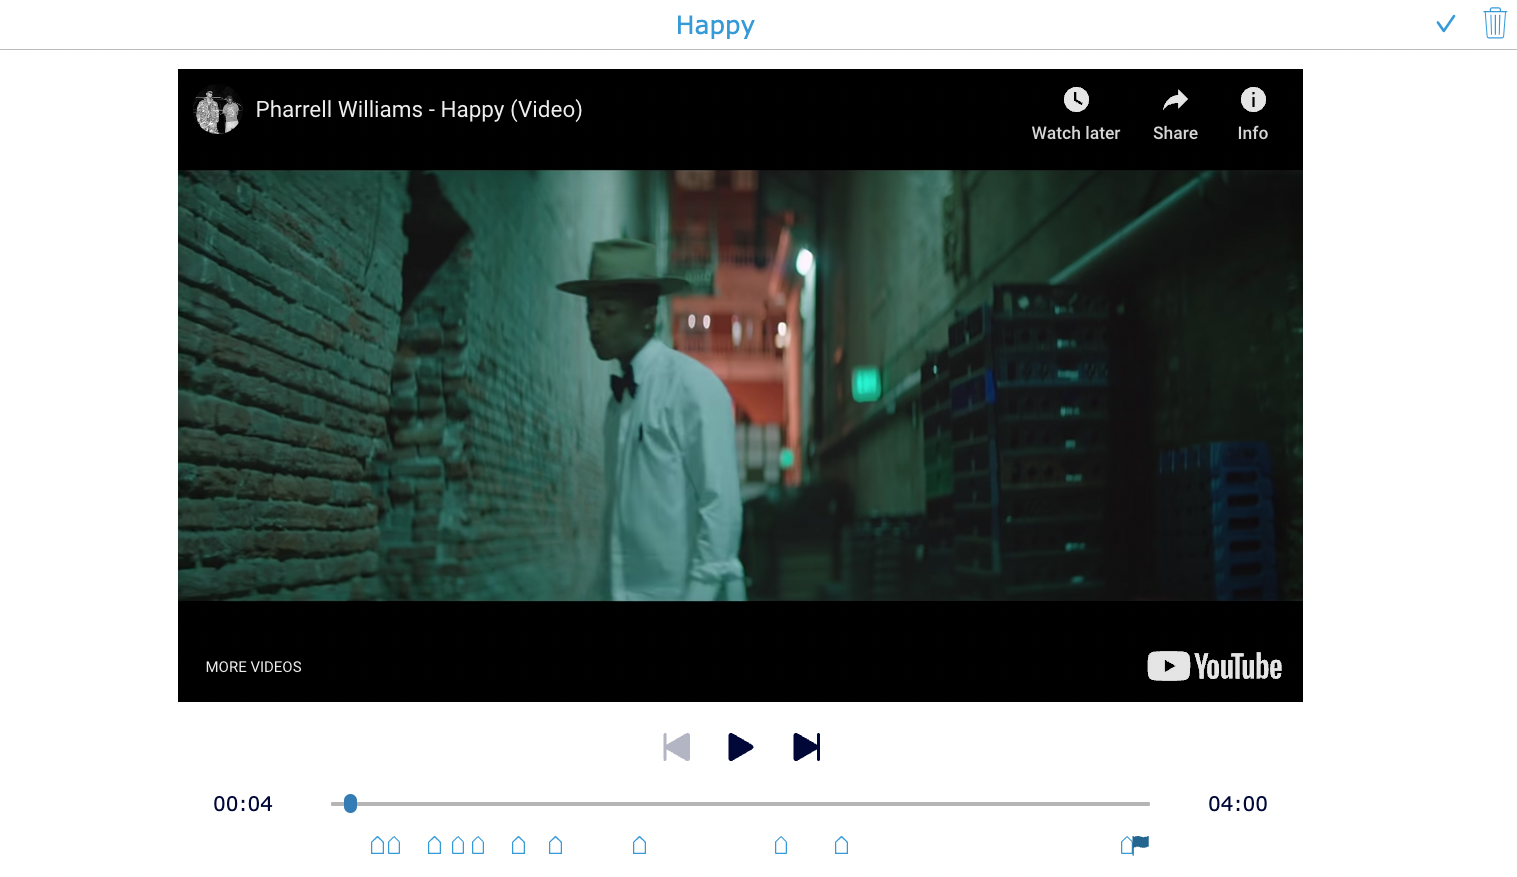1517x877 pixels.
Task: Click the eighth timeline marker
Action: click(640, 846)
